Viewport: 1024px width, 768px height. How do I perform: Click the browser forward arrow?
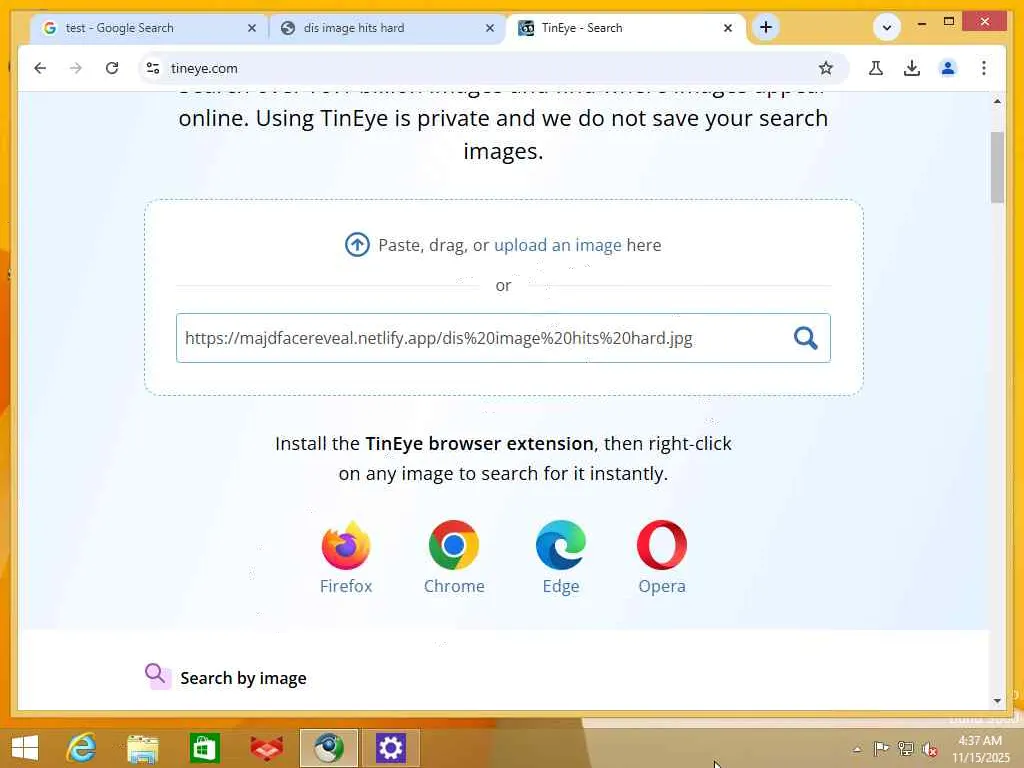(76, 68)
